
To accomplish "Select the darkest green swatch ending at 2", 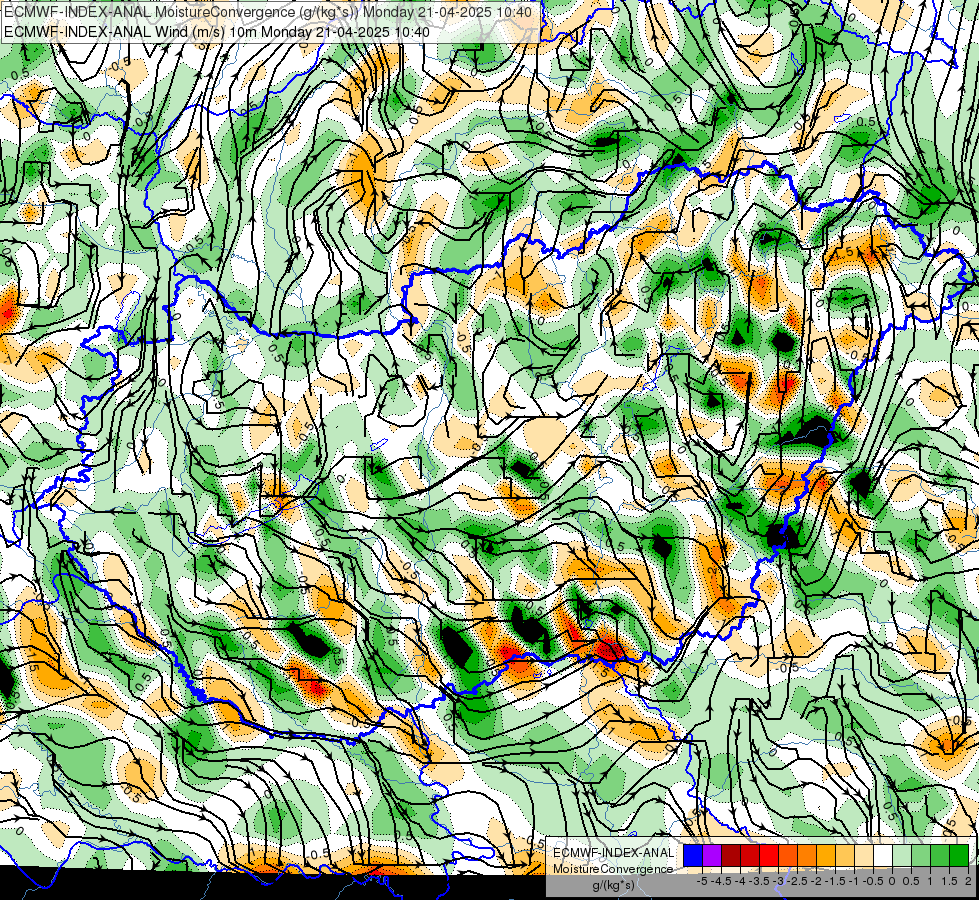I will tap(959, 855).
